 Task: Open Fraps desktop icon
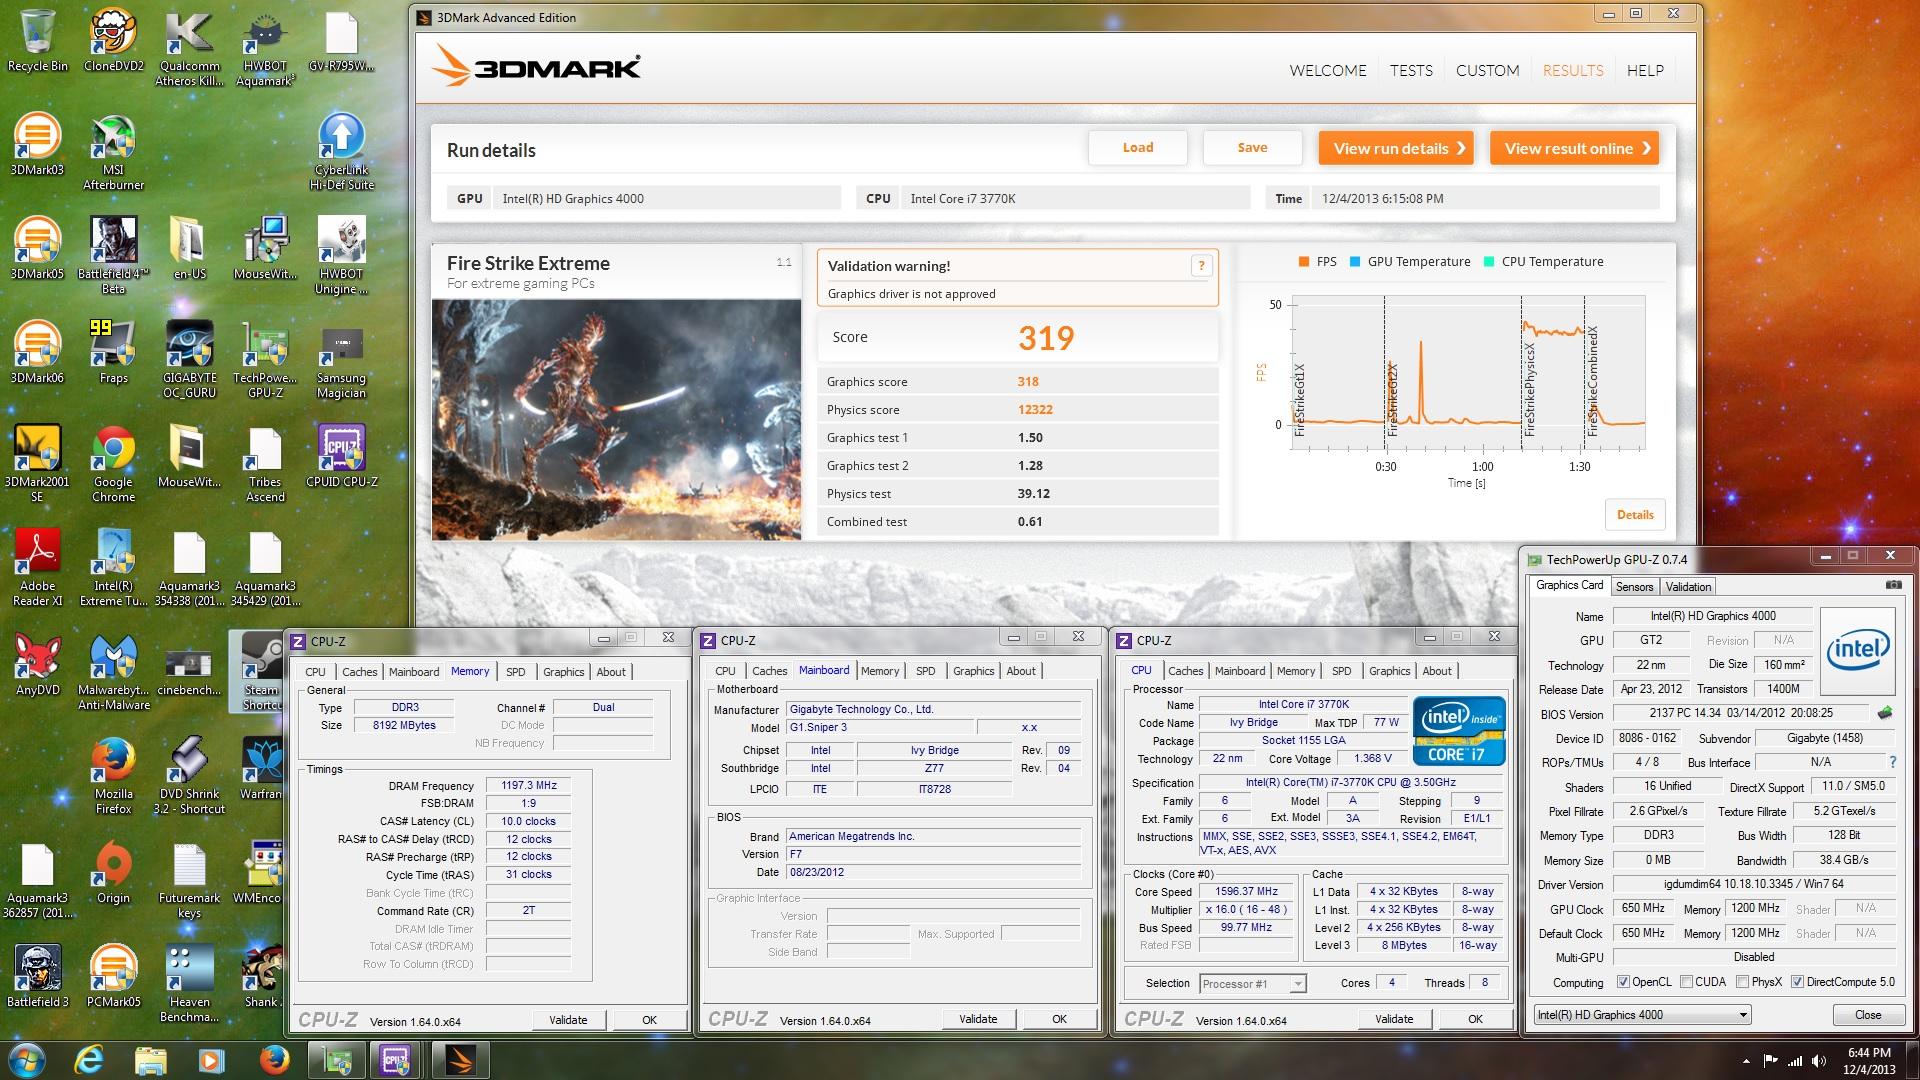113,354
